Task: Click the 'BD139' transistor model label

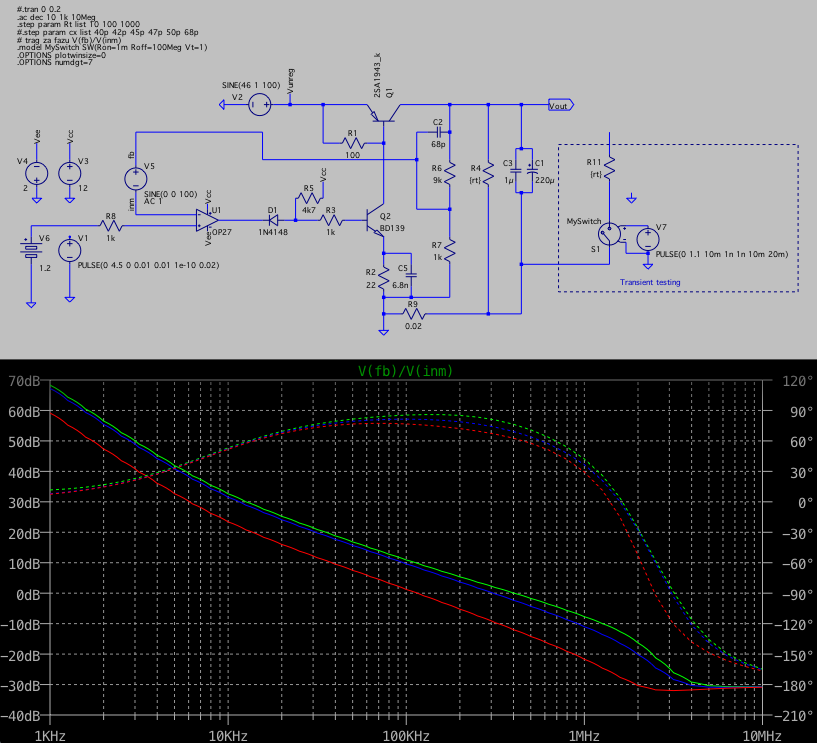Action: [x=392, y=228]
